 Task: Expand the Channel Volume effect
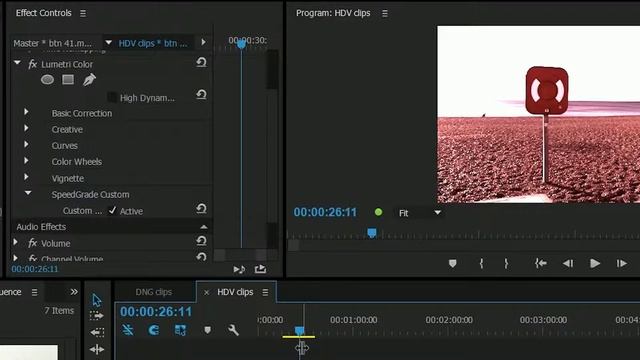[x=15, y=258]
